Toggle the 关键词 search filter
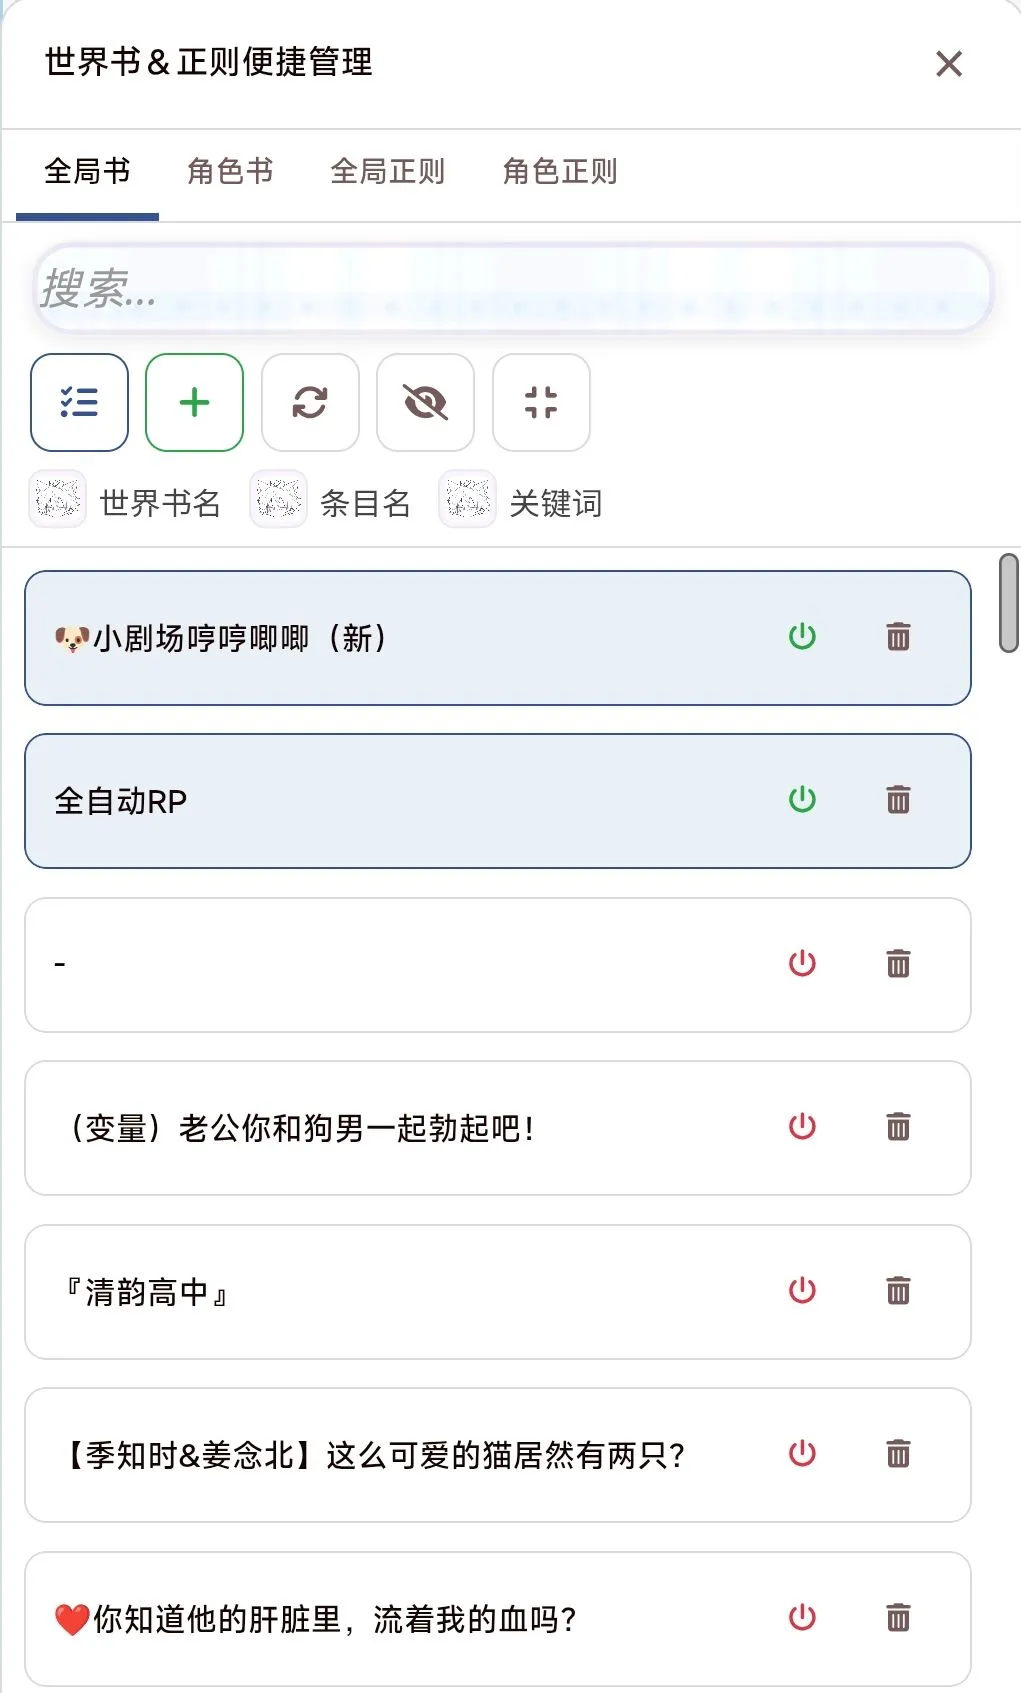This screenshot has width=1021, height=1693. [468, 499]
